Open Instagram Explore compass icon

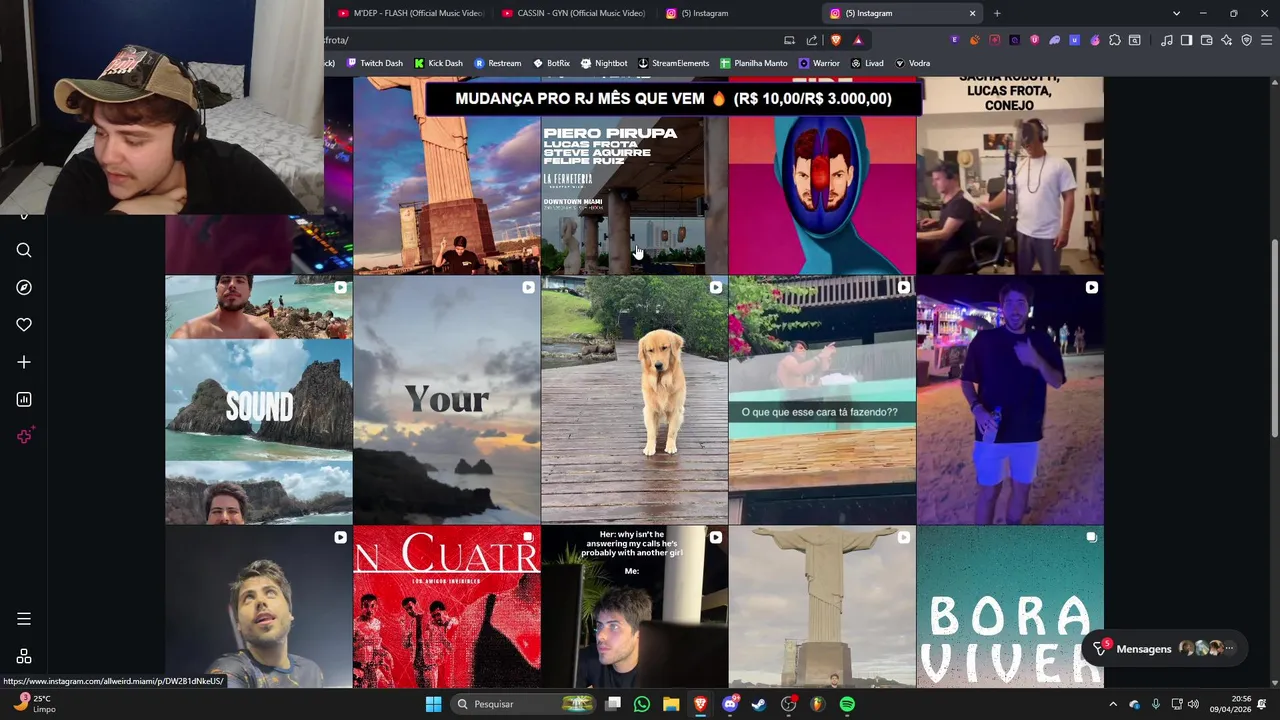click(x=24, y=287)
